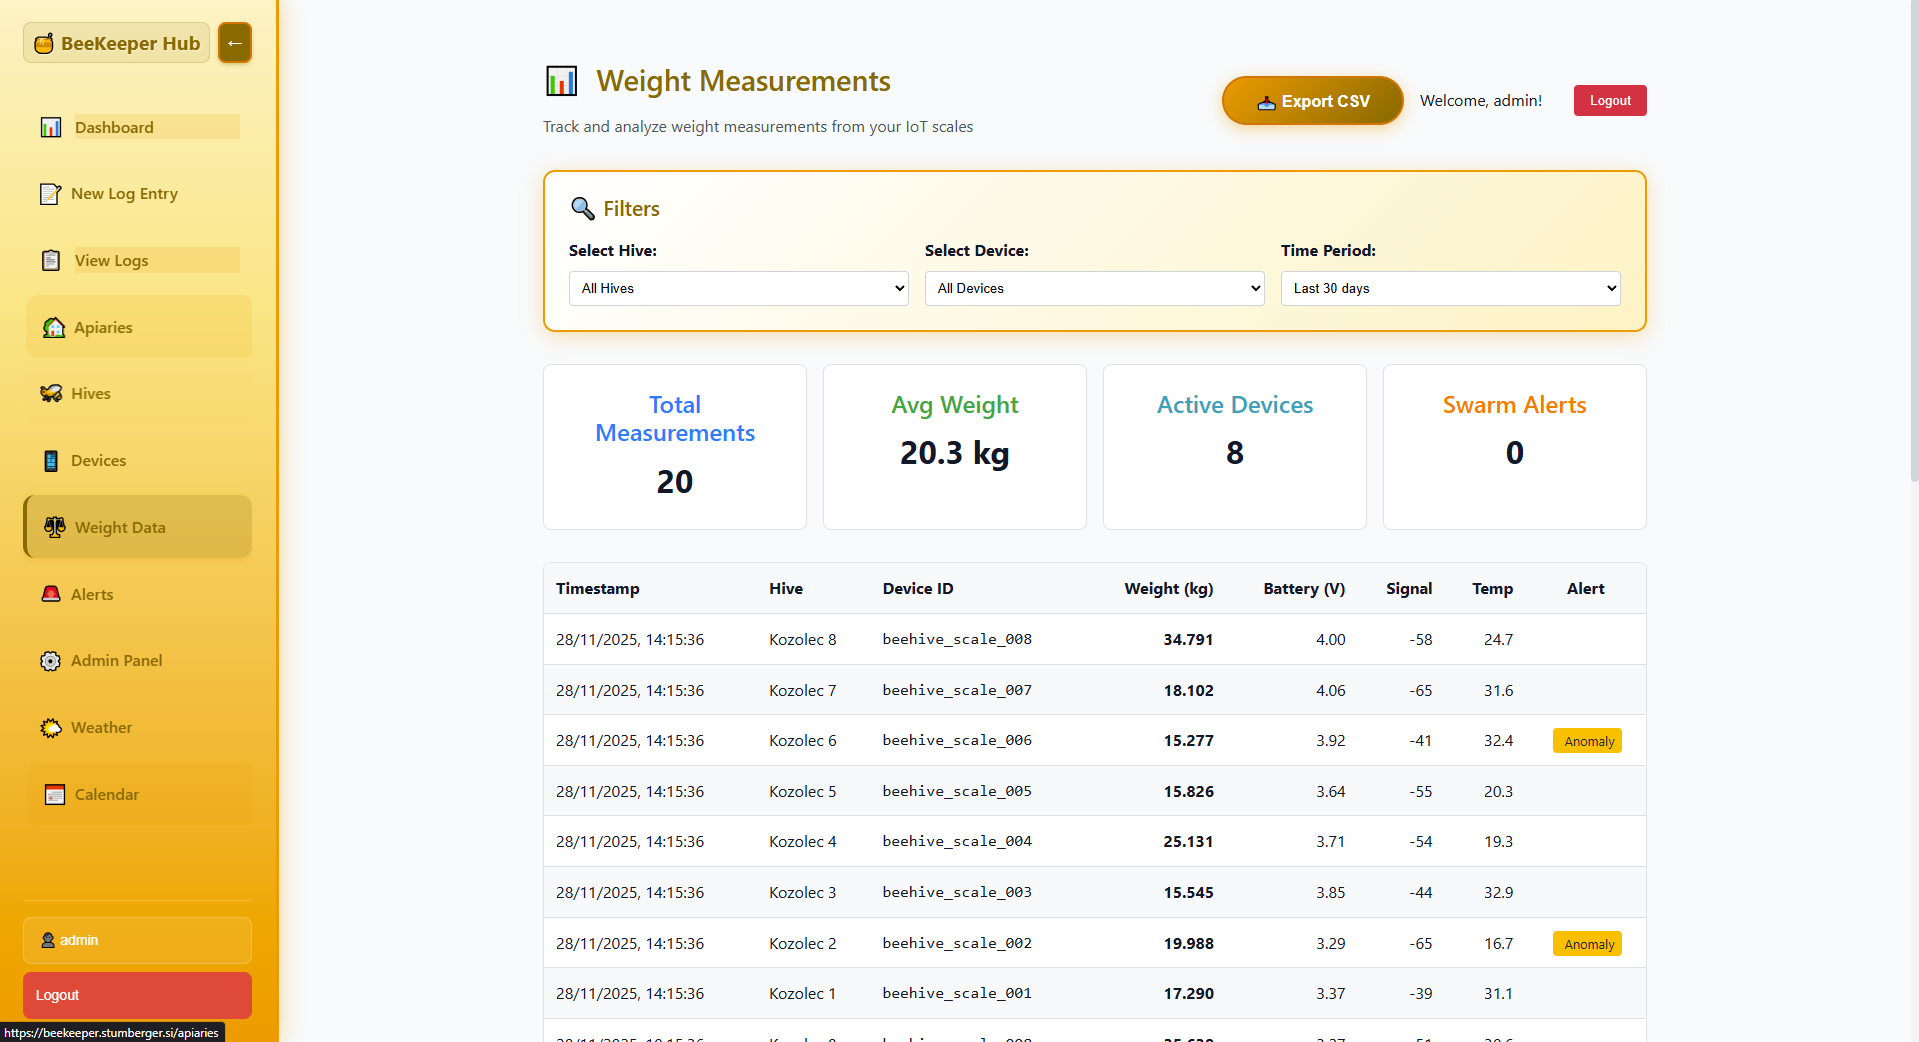
Task: Click the Total Measurements card
Action: click(x=675, y=447)
